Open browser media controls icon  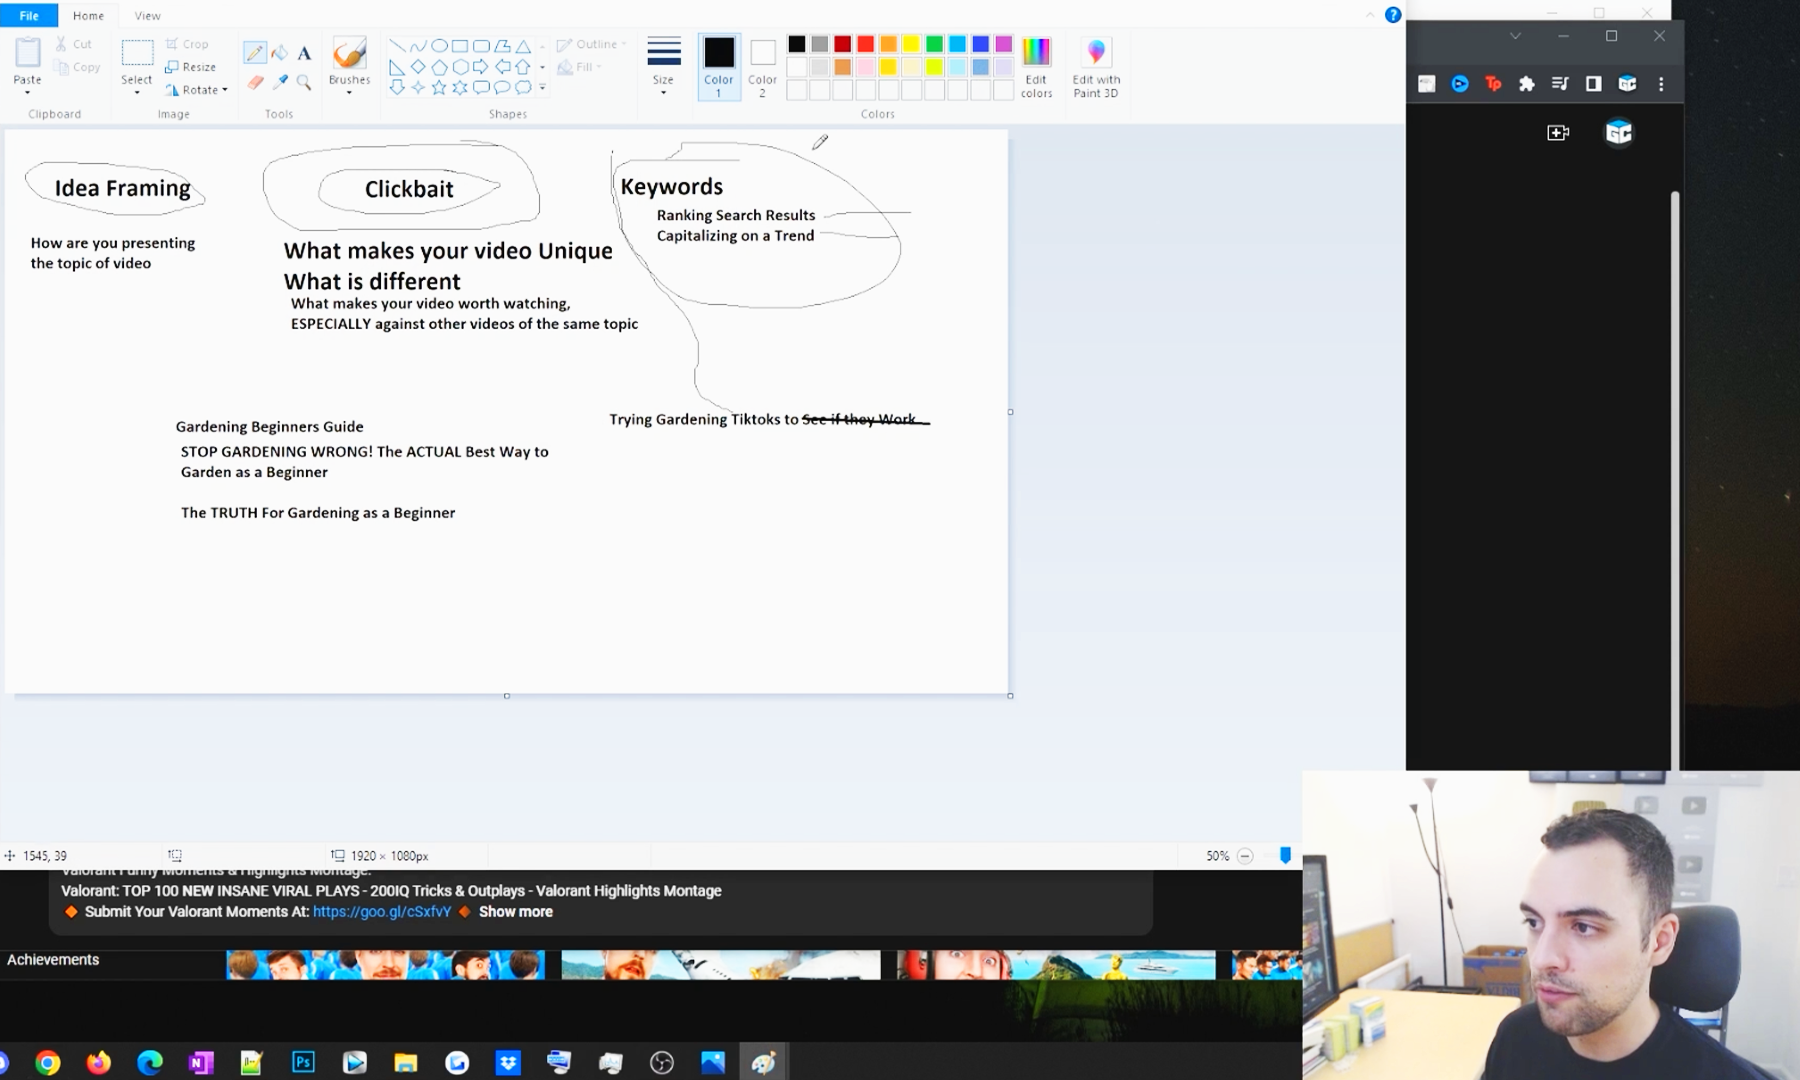point(1560,84)
